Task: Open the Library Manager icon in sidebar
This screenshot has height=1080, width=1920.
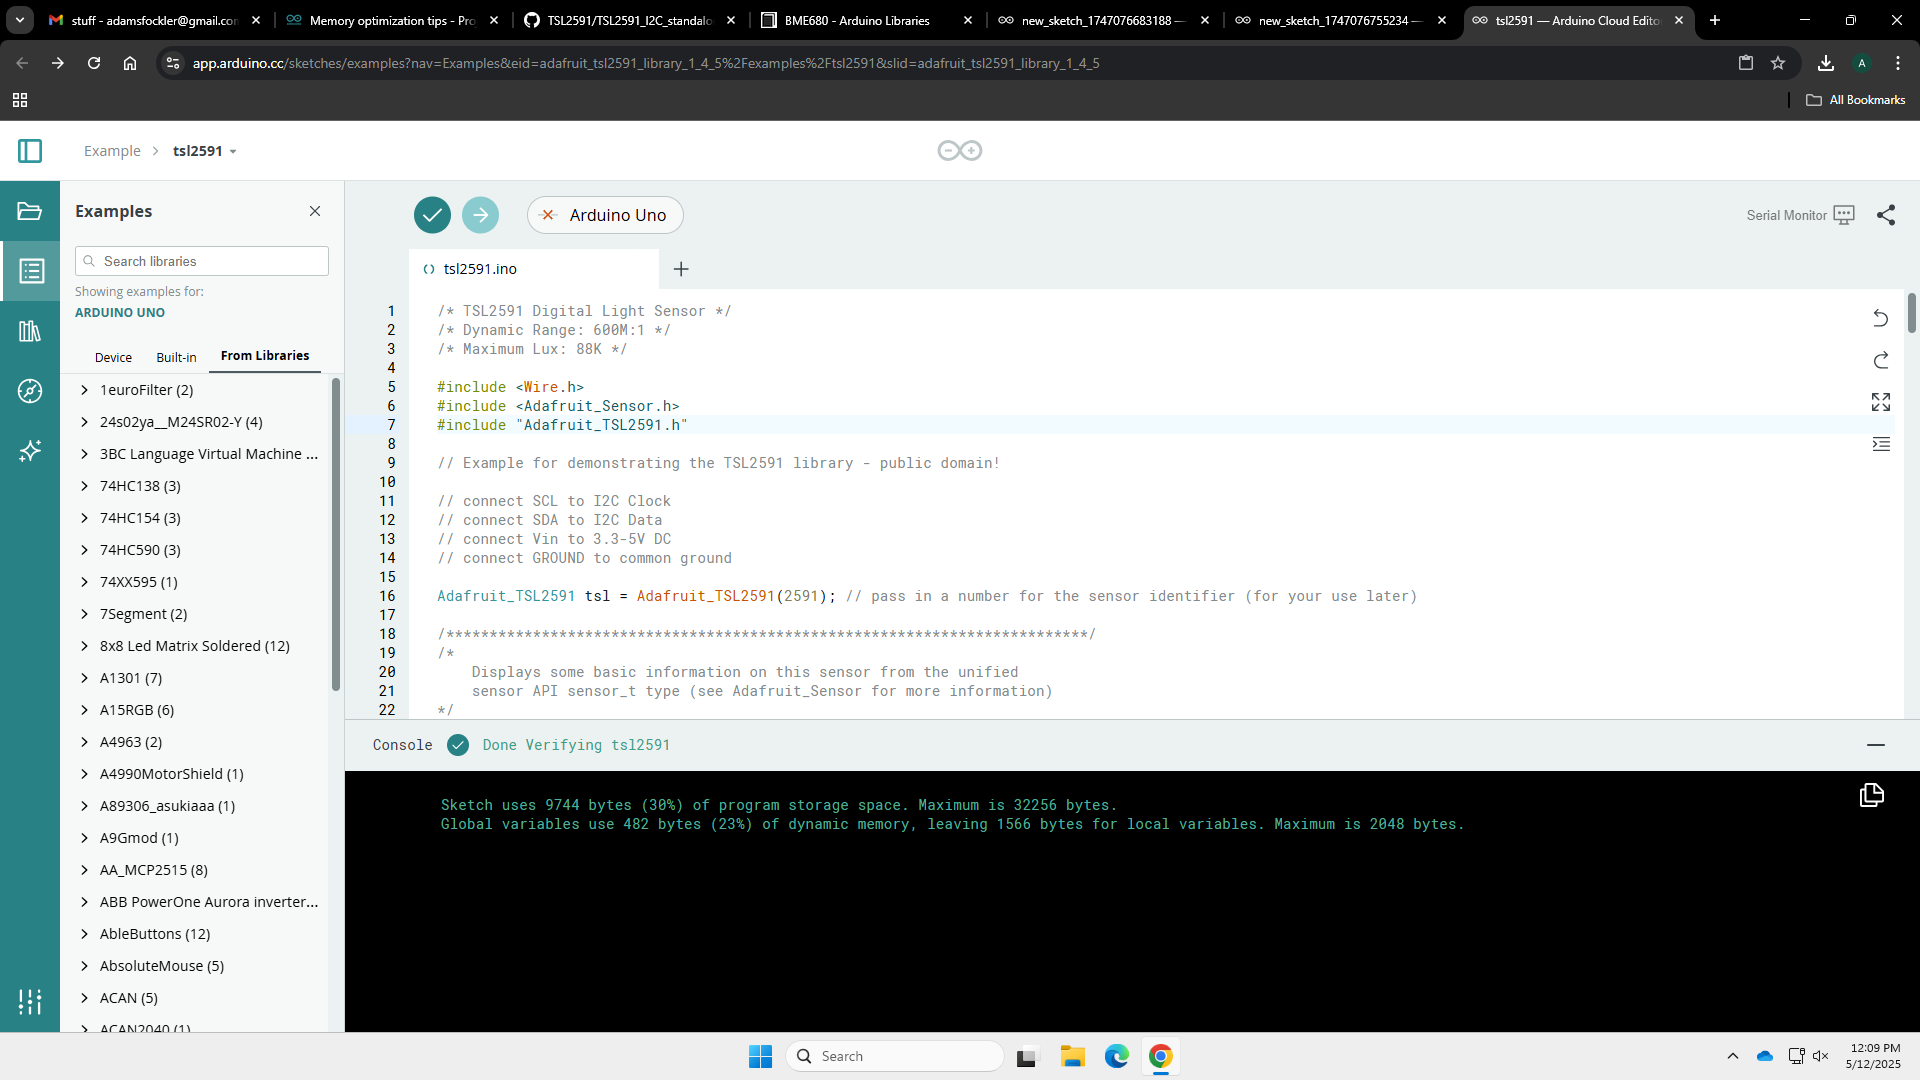Action: (30, 331)
